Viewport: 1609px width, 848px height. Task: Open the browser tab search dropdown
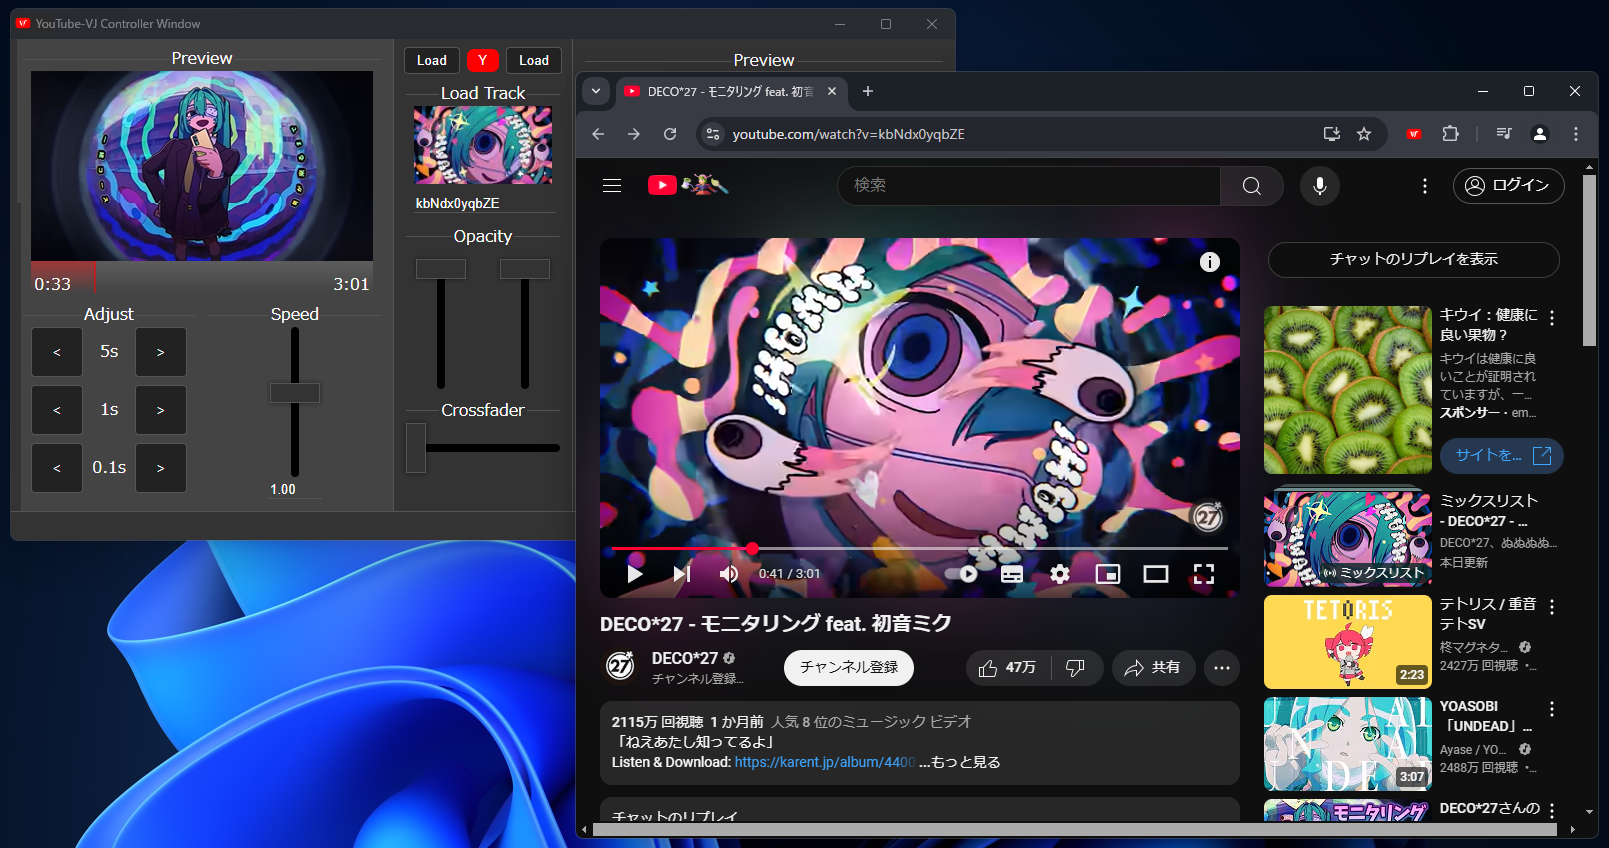click(x=596, y=91)
